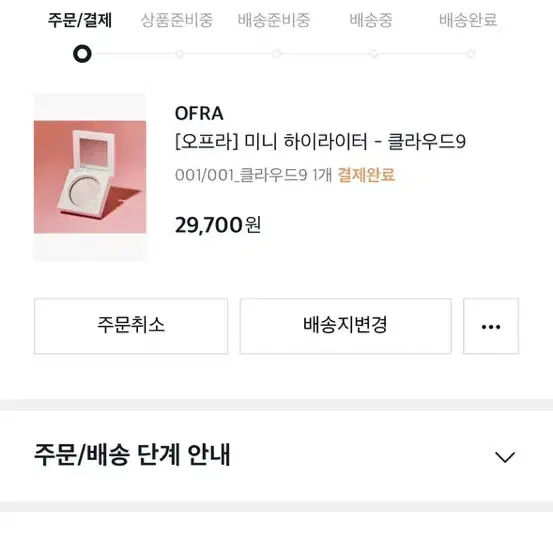Select the 배송완료 step label
553x553 pixels.
pos(468,20)
